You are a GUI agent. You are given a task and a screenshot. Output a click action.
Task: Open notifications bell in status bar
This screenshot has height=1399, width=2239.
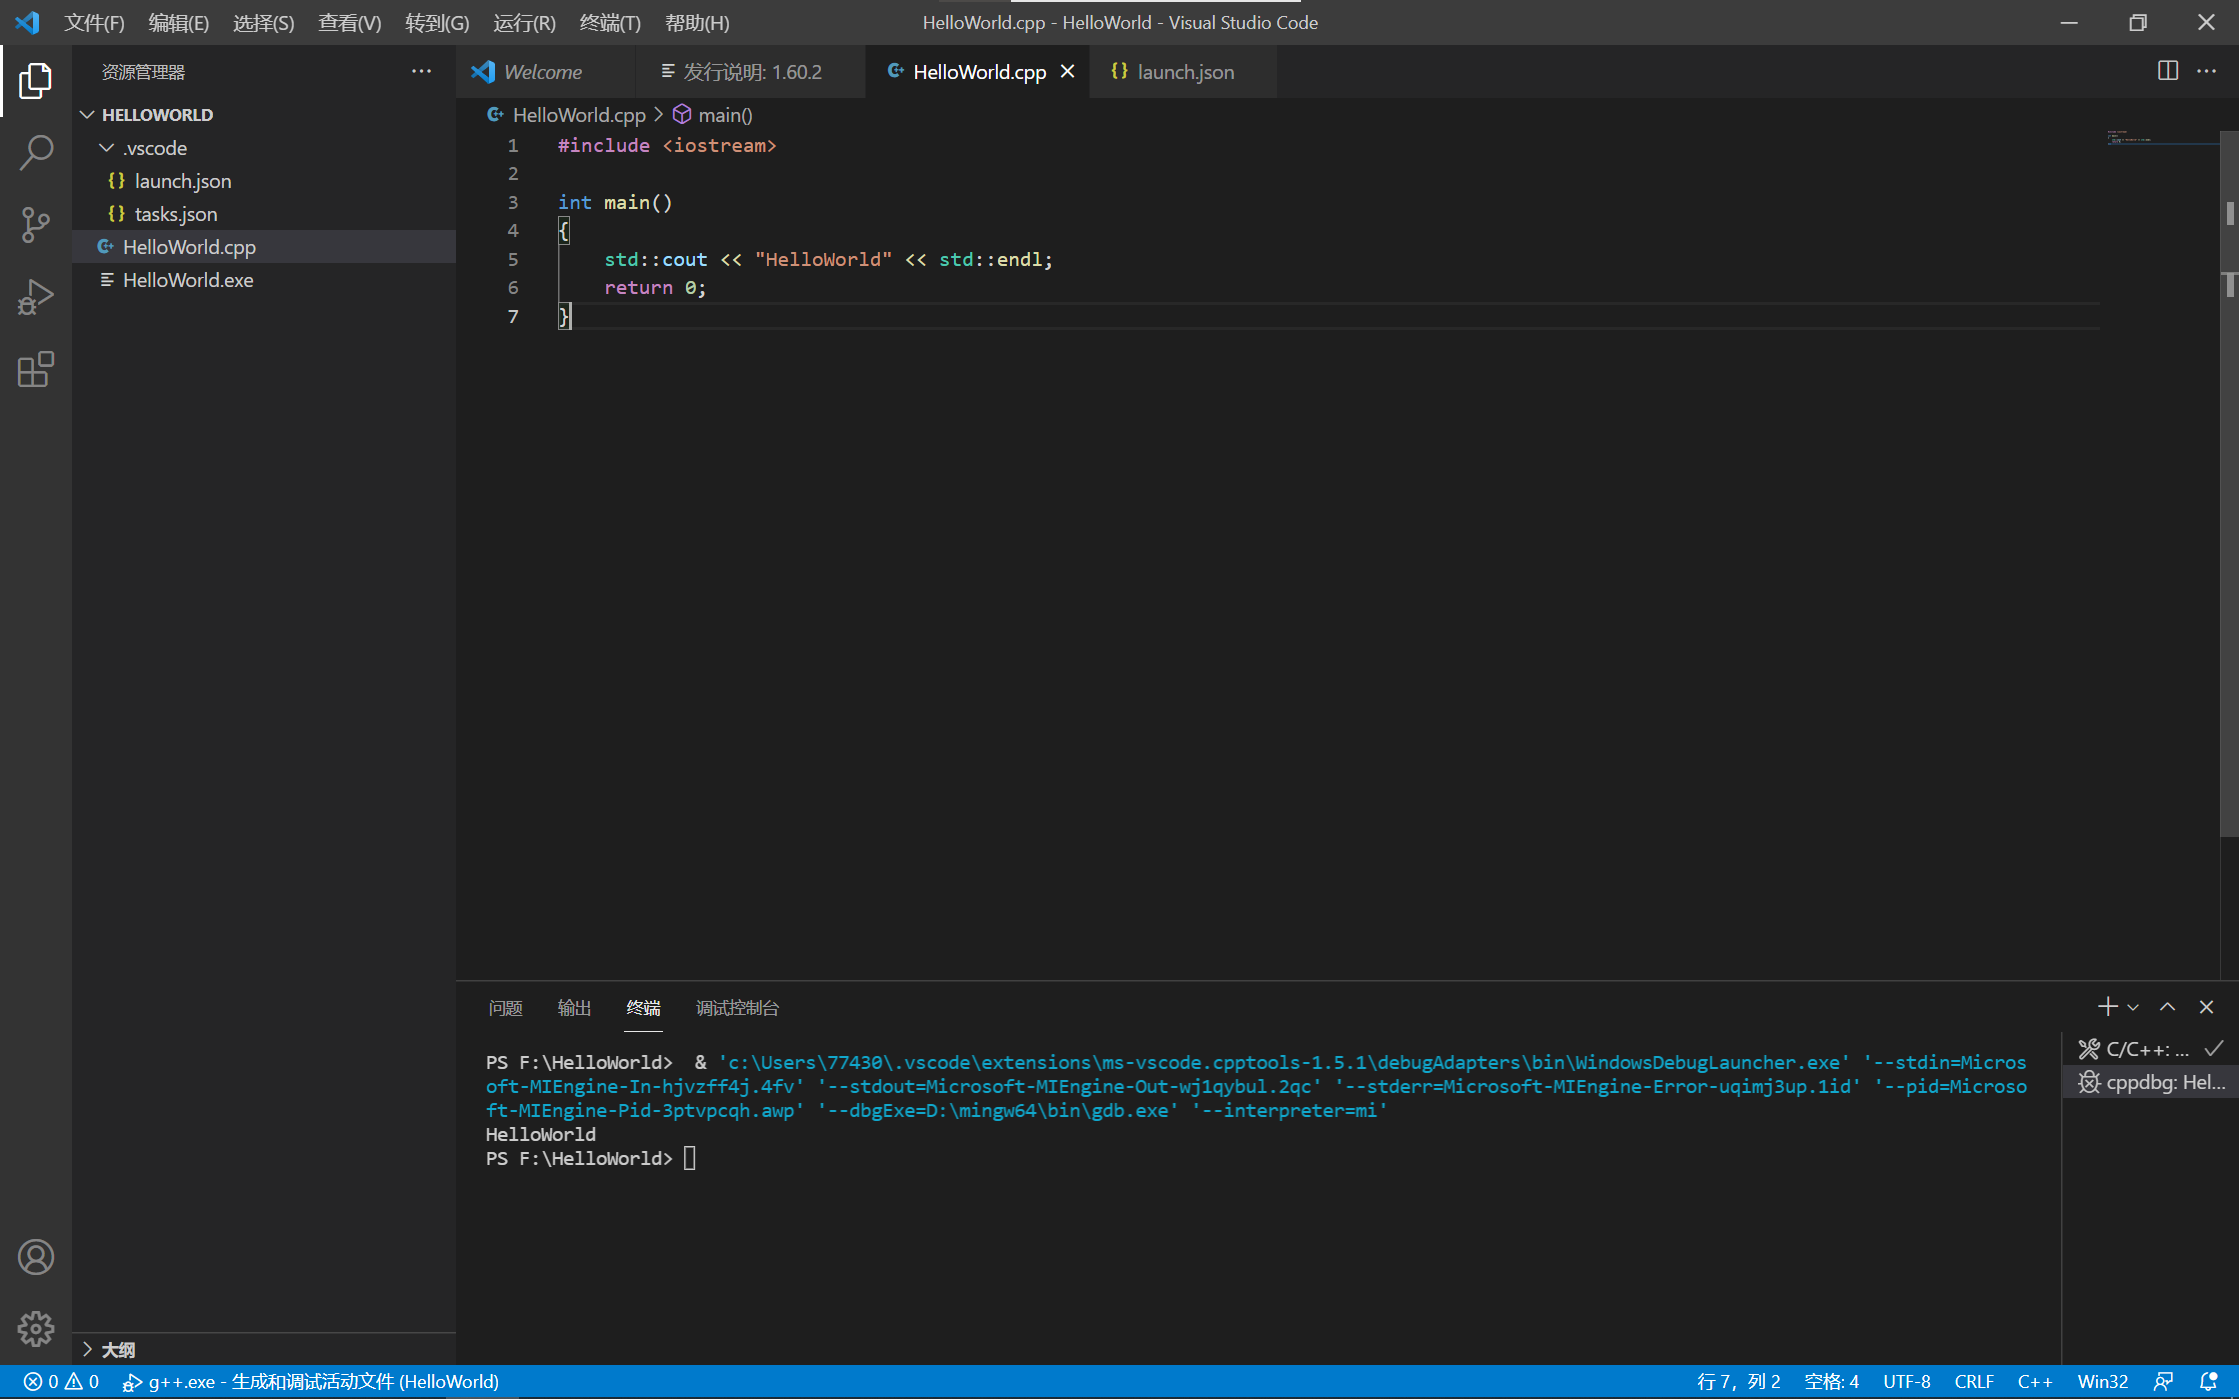[2209, 1382]
